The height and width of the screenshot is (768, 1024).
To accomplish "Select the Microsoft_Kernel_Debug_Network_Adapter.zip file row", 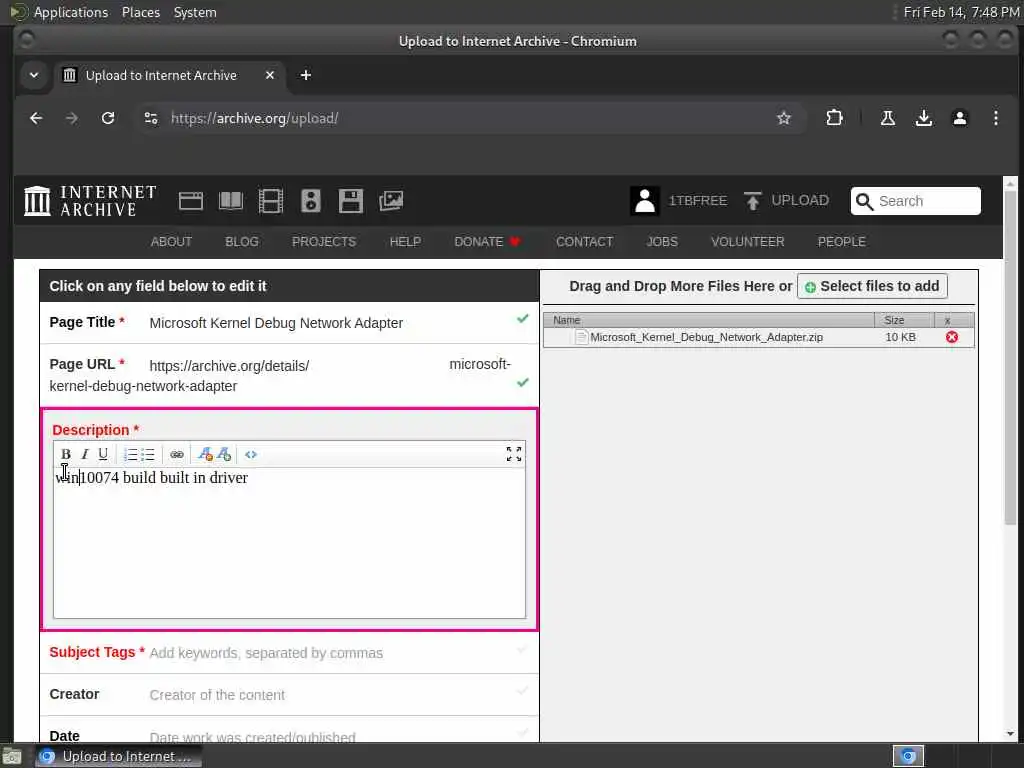I will [x=759, y=337].
